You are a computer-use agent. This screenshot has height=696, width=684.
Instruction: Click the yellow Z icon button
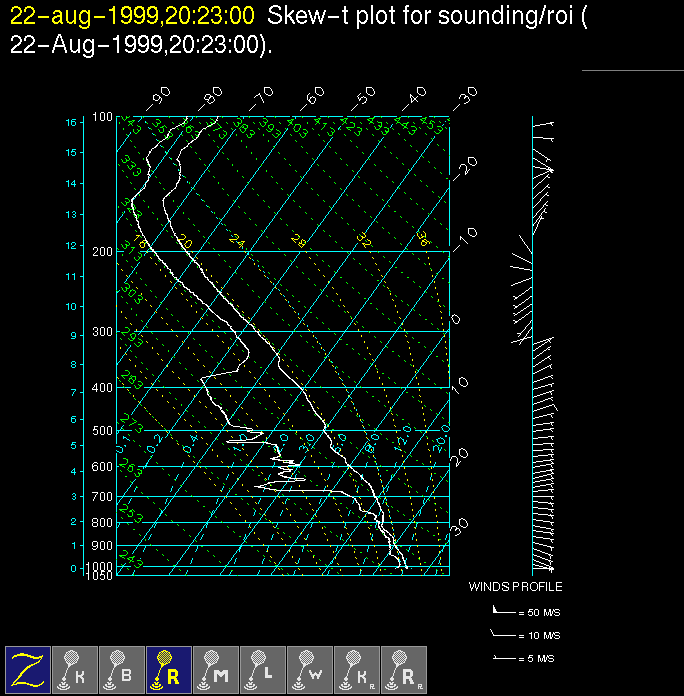tap(28, 670)
